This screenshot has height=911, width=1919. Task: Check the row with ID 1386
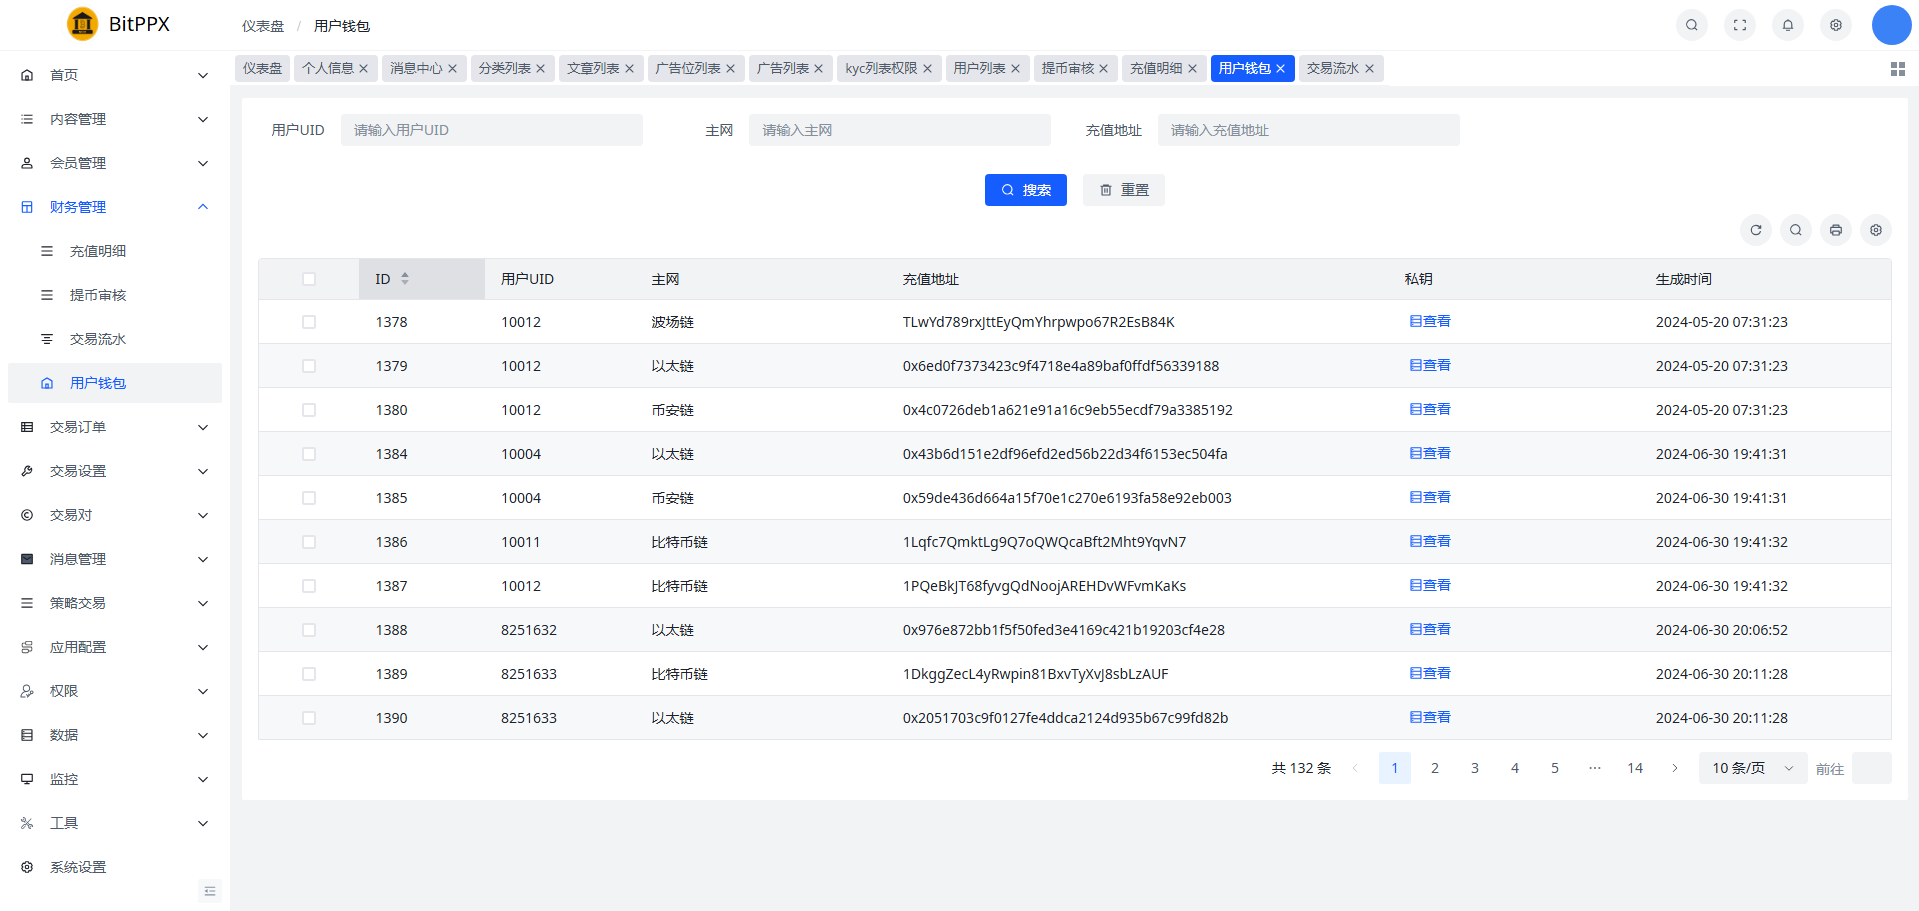pos(309,542)
